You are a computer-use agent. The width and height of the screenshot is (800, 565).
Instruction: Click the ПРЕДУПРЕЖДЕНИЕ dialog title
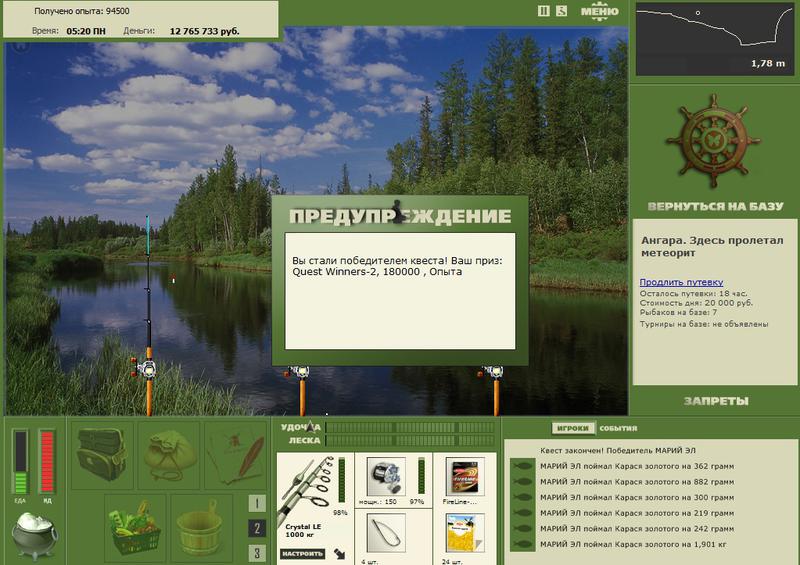click(400, 216)
